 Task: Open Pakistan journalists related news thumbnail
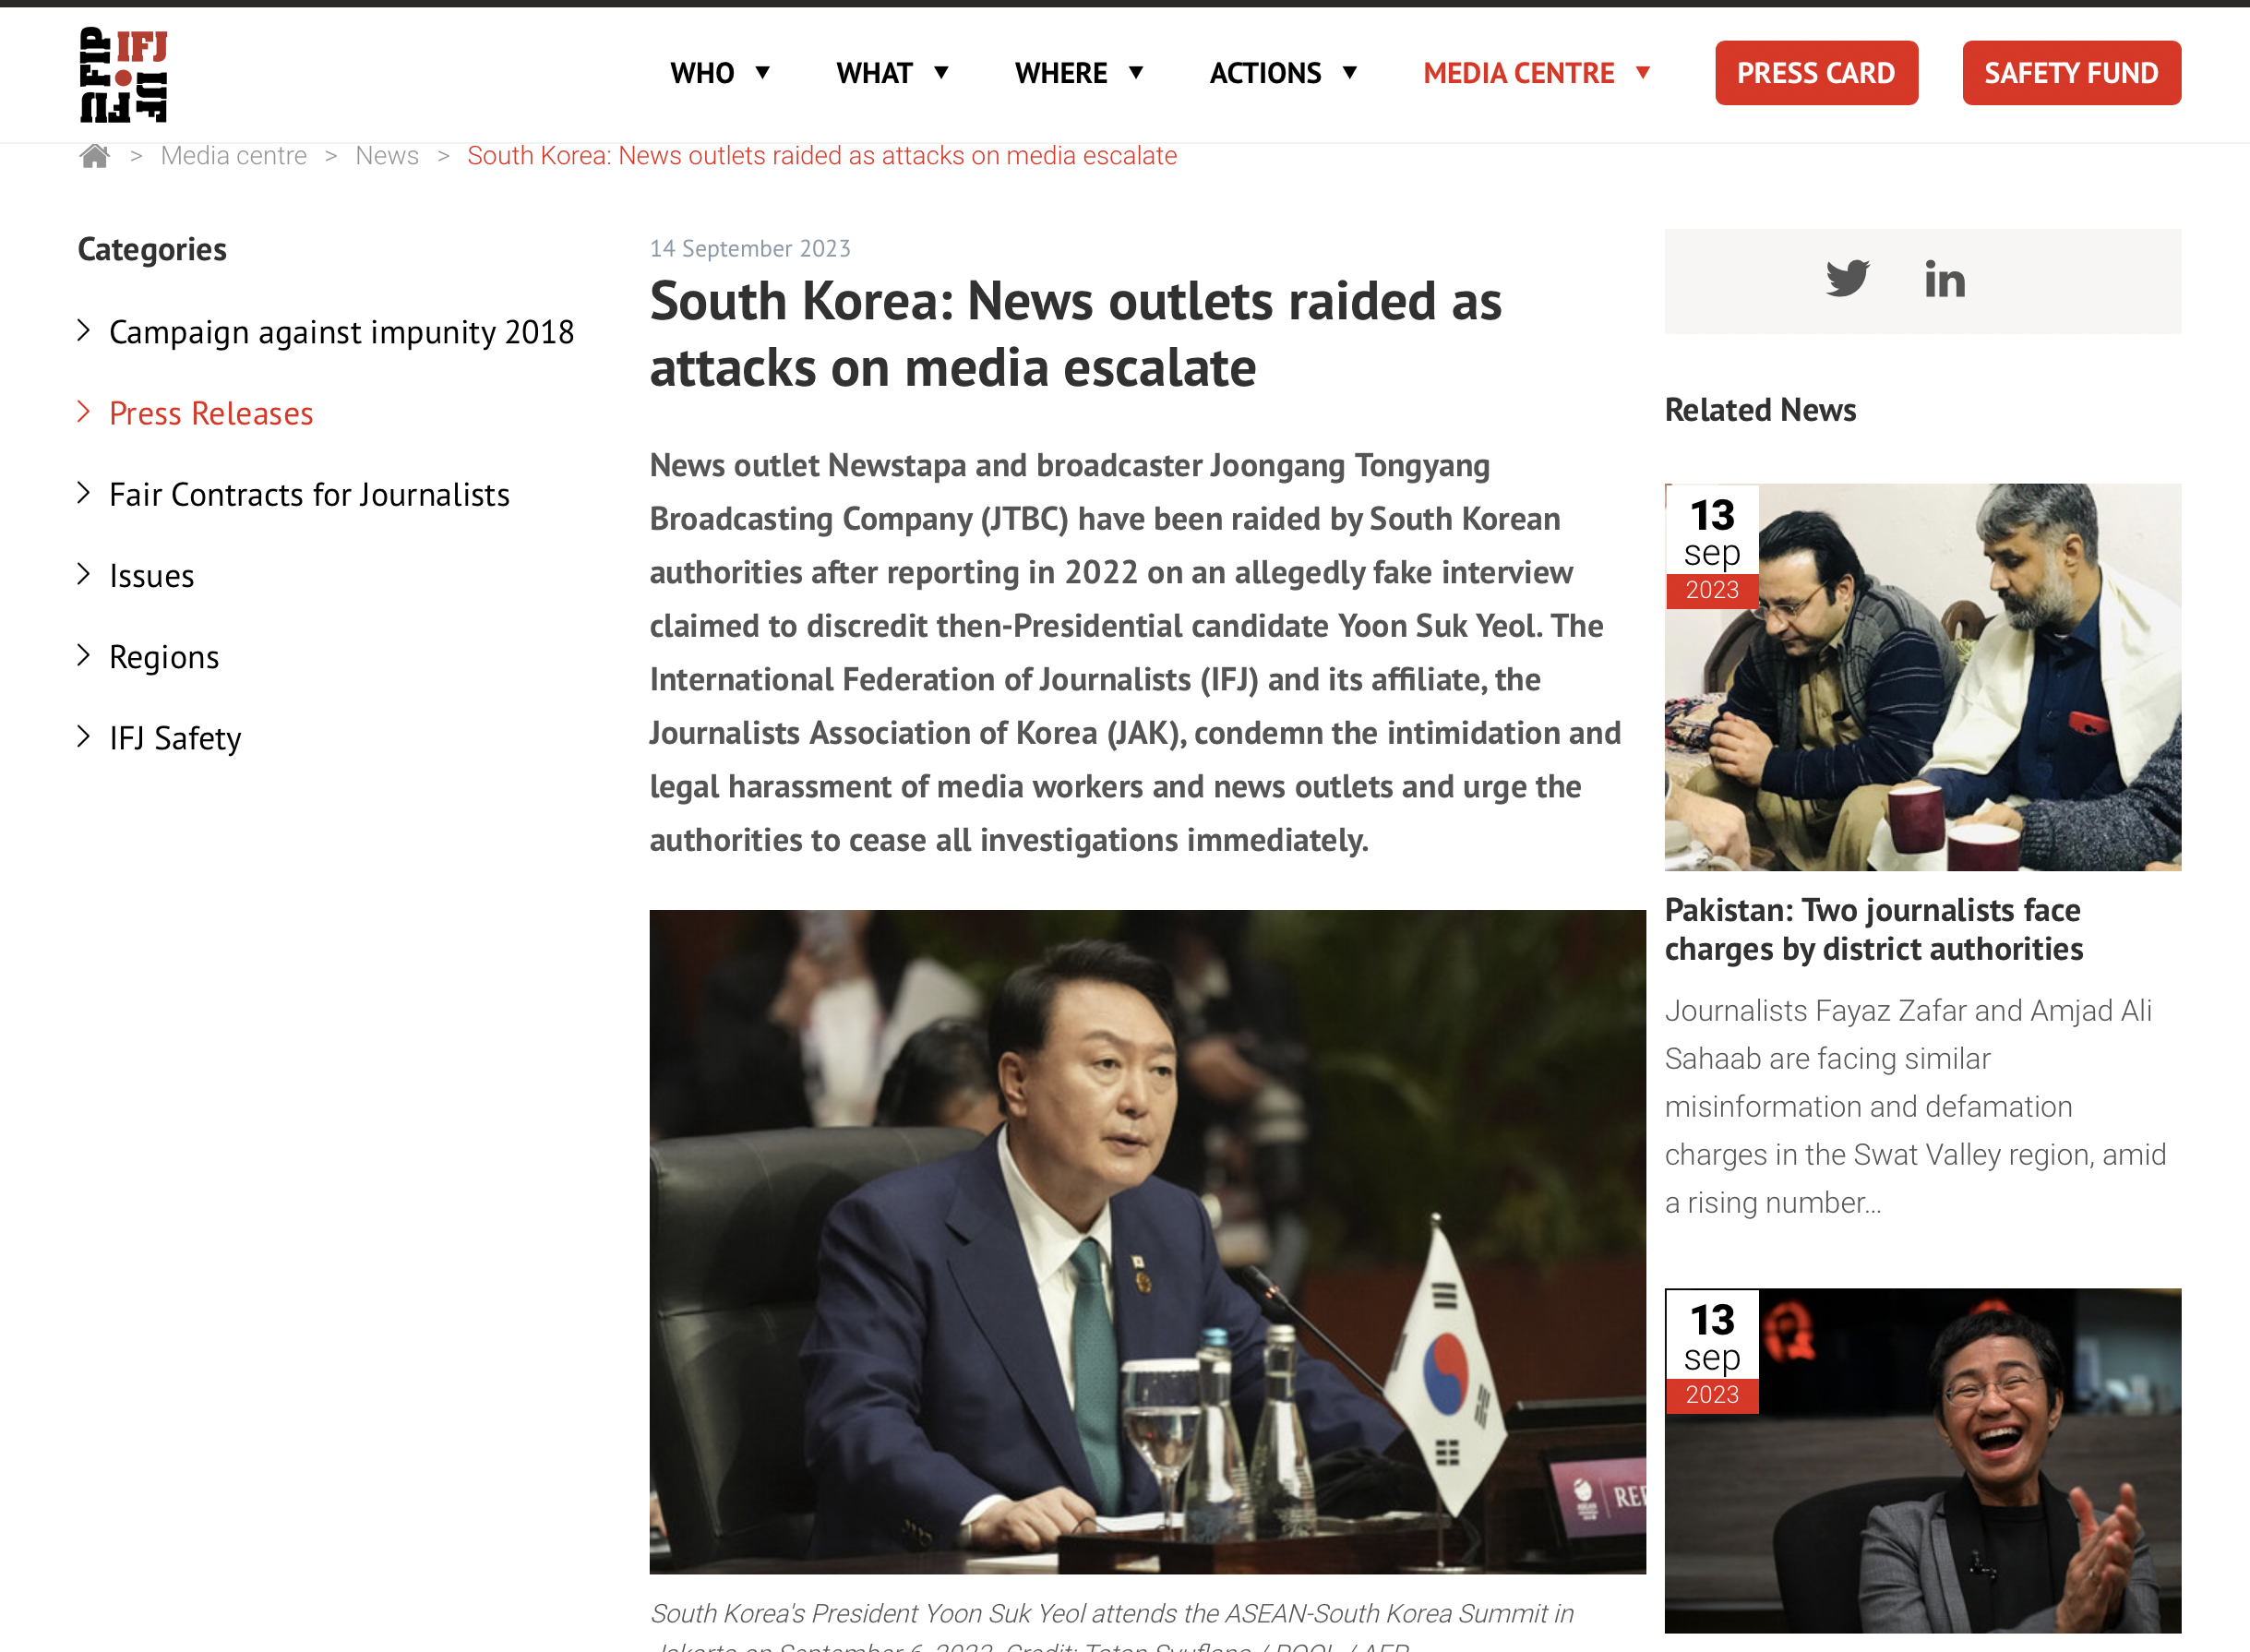pyautogui.click(x=1922, y=677)
